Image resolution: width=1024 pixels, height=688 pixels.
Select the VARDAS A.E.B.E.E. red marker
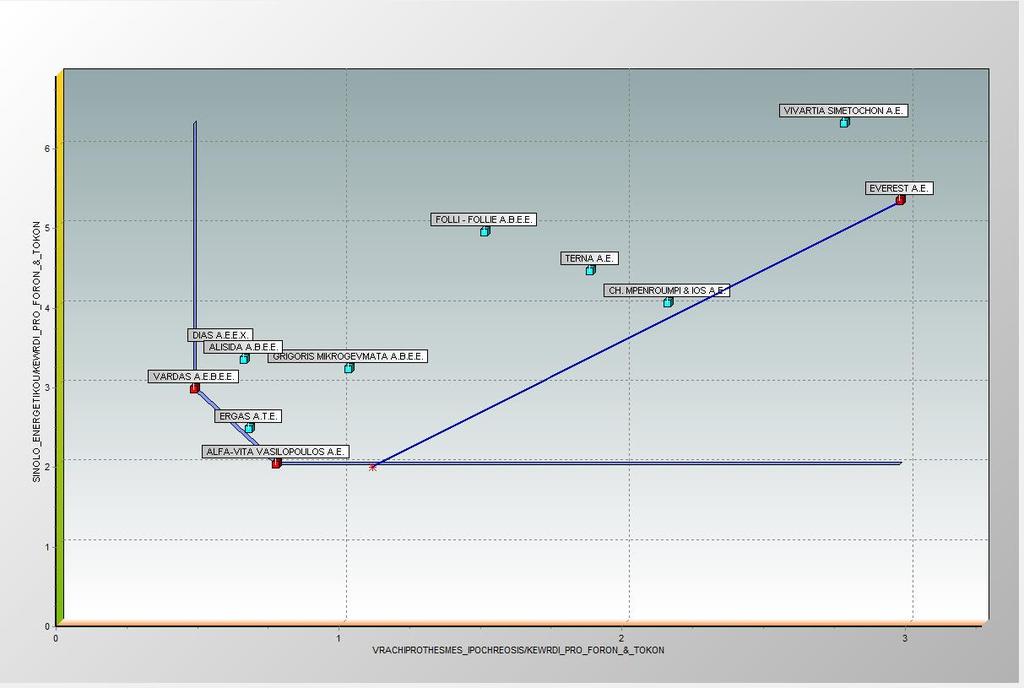click(x=195, y=388)
